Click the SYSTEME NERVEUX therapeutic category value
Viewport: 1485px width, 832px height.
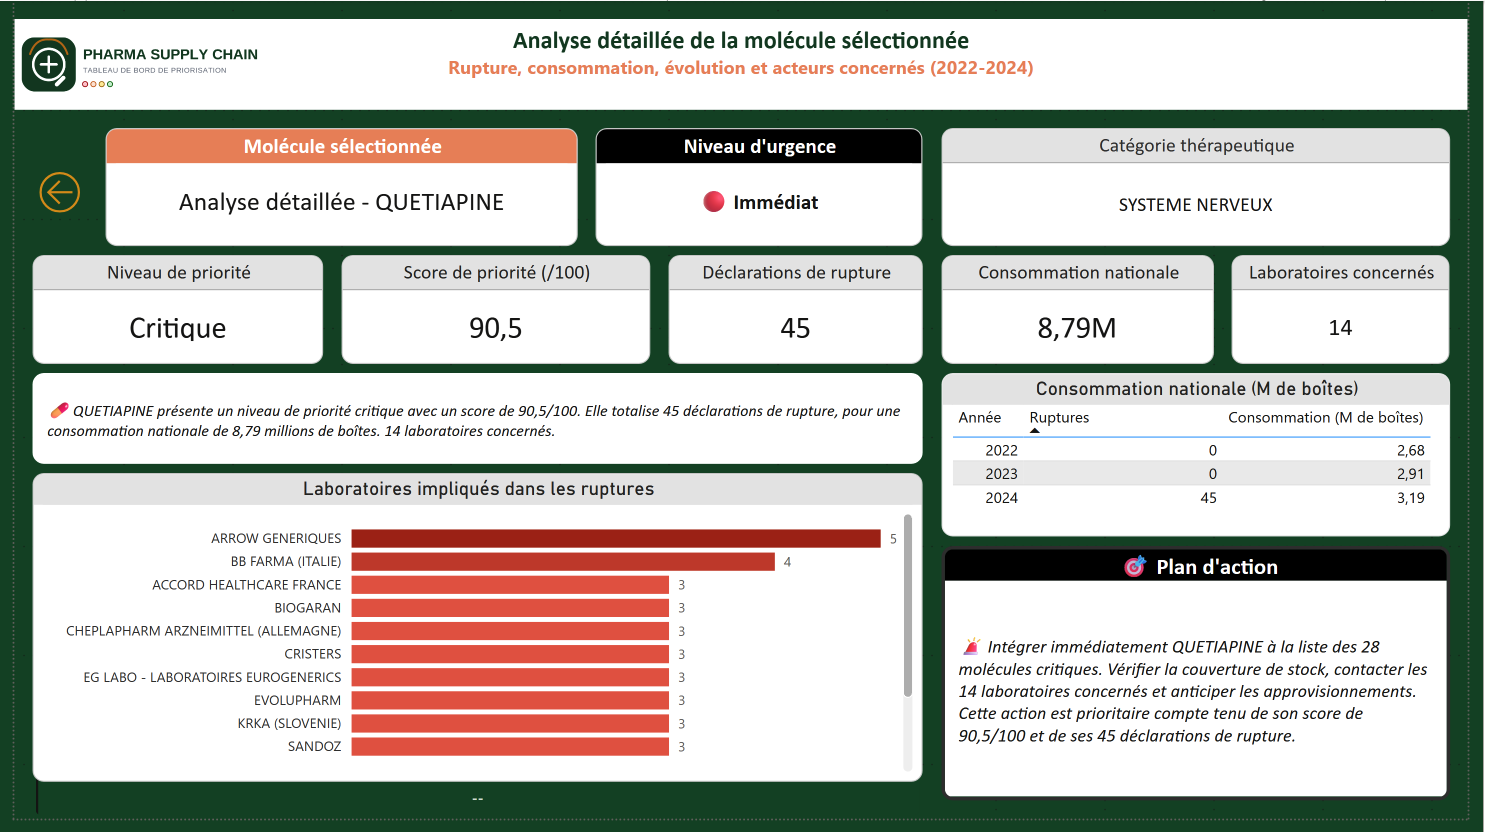[1196, 205]
